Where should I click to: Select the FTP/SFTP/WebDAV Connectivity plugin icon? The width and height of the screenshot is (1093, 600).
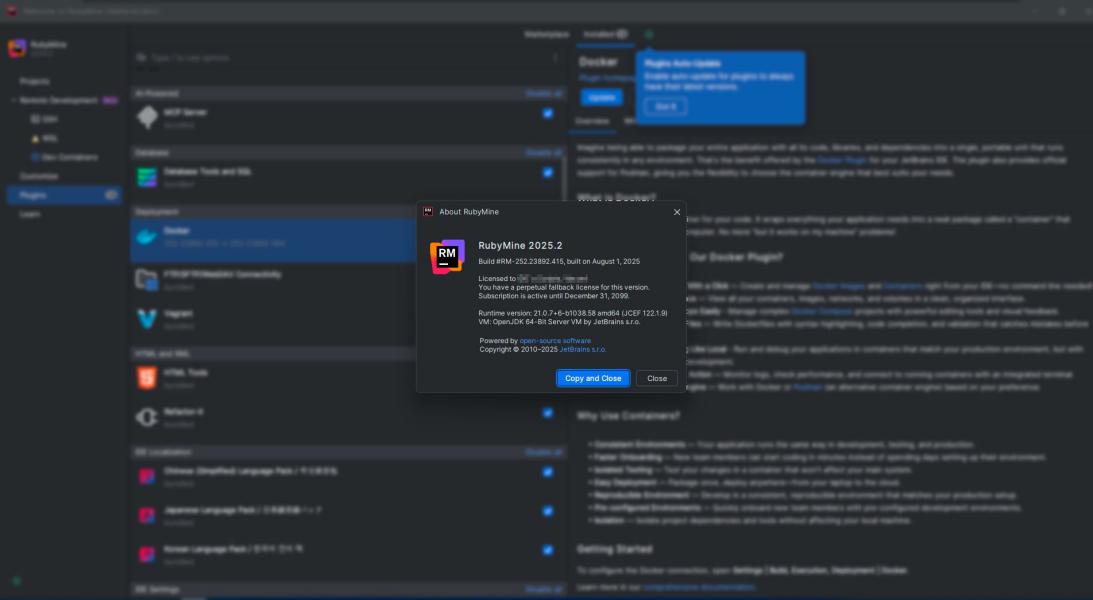147,279
